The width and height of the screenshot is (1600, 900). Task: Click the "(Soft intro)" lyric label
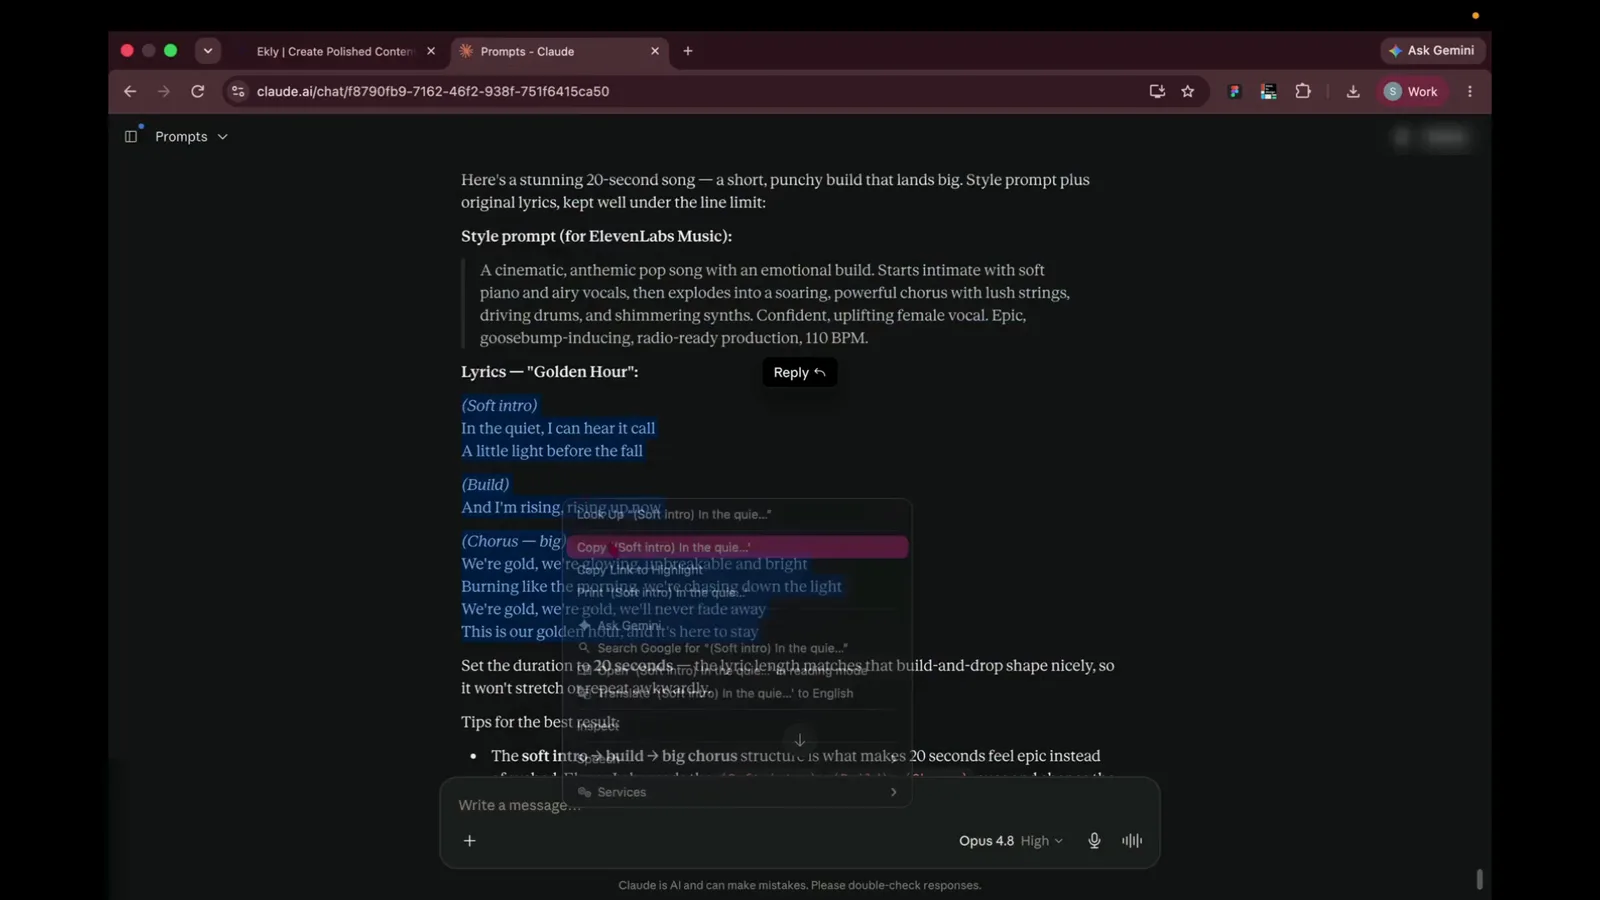click(x=499, y=405)
